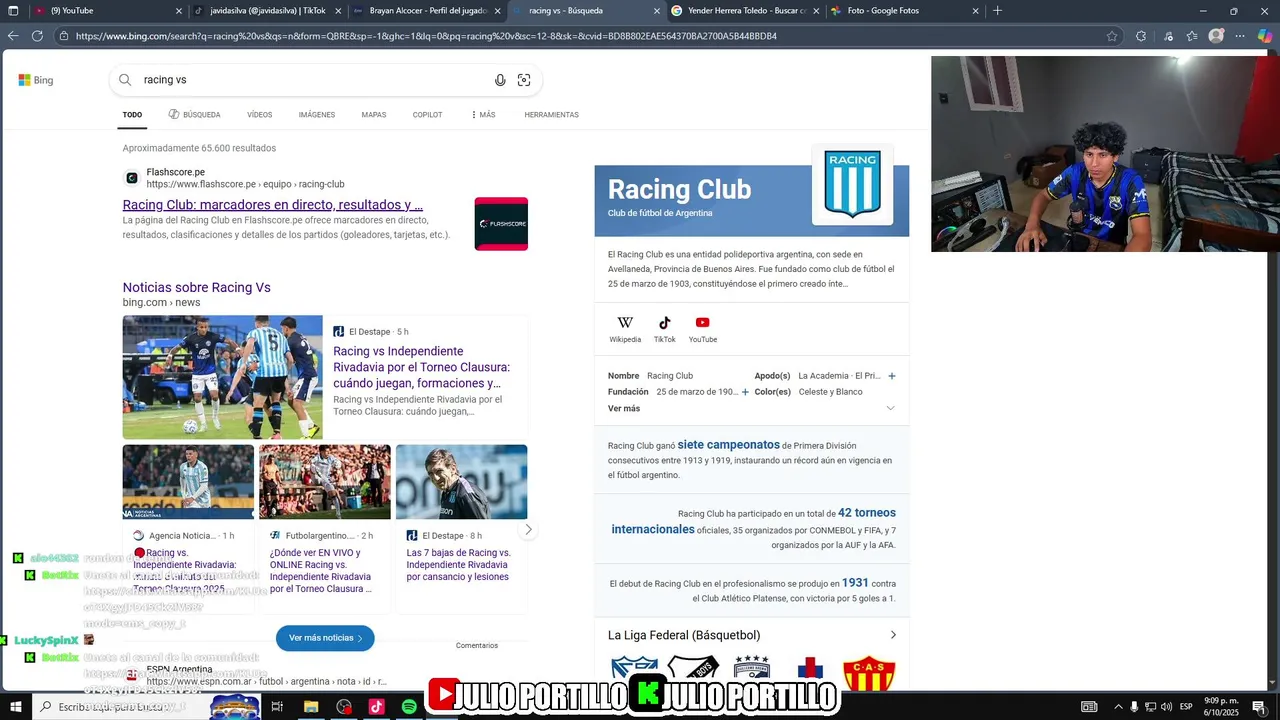Switch to BÚSQUEDA tab
This screenshot has height=720, width=1280.
coord(194,115)
